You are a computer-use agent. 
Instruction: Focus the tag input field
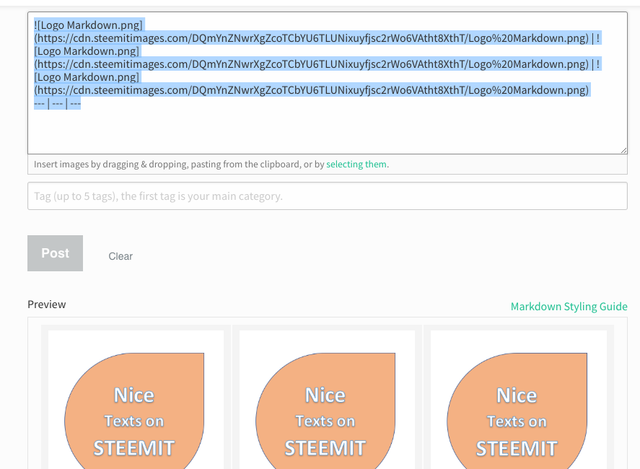click(x=327, y=196)
